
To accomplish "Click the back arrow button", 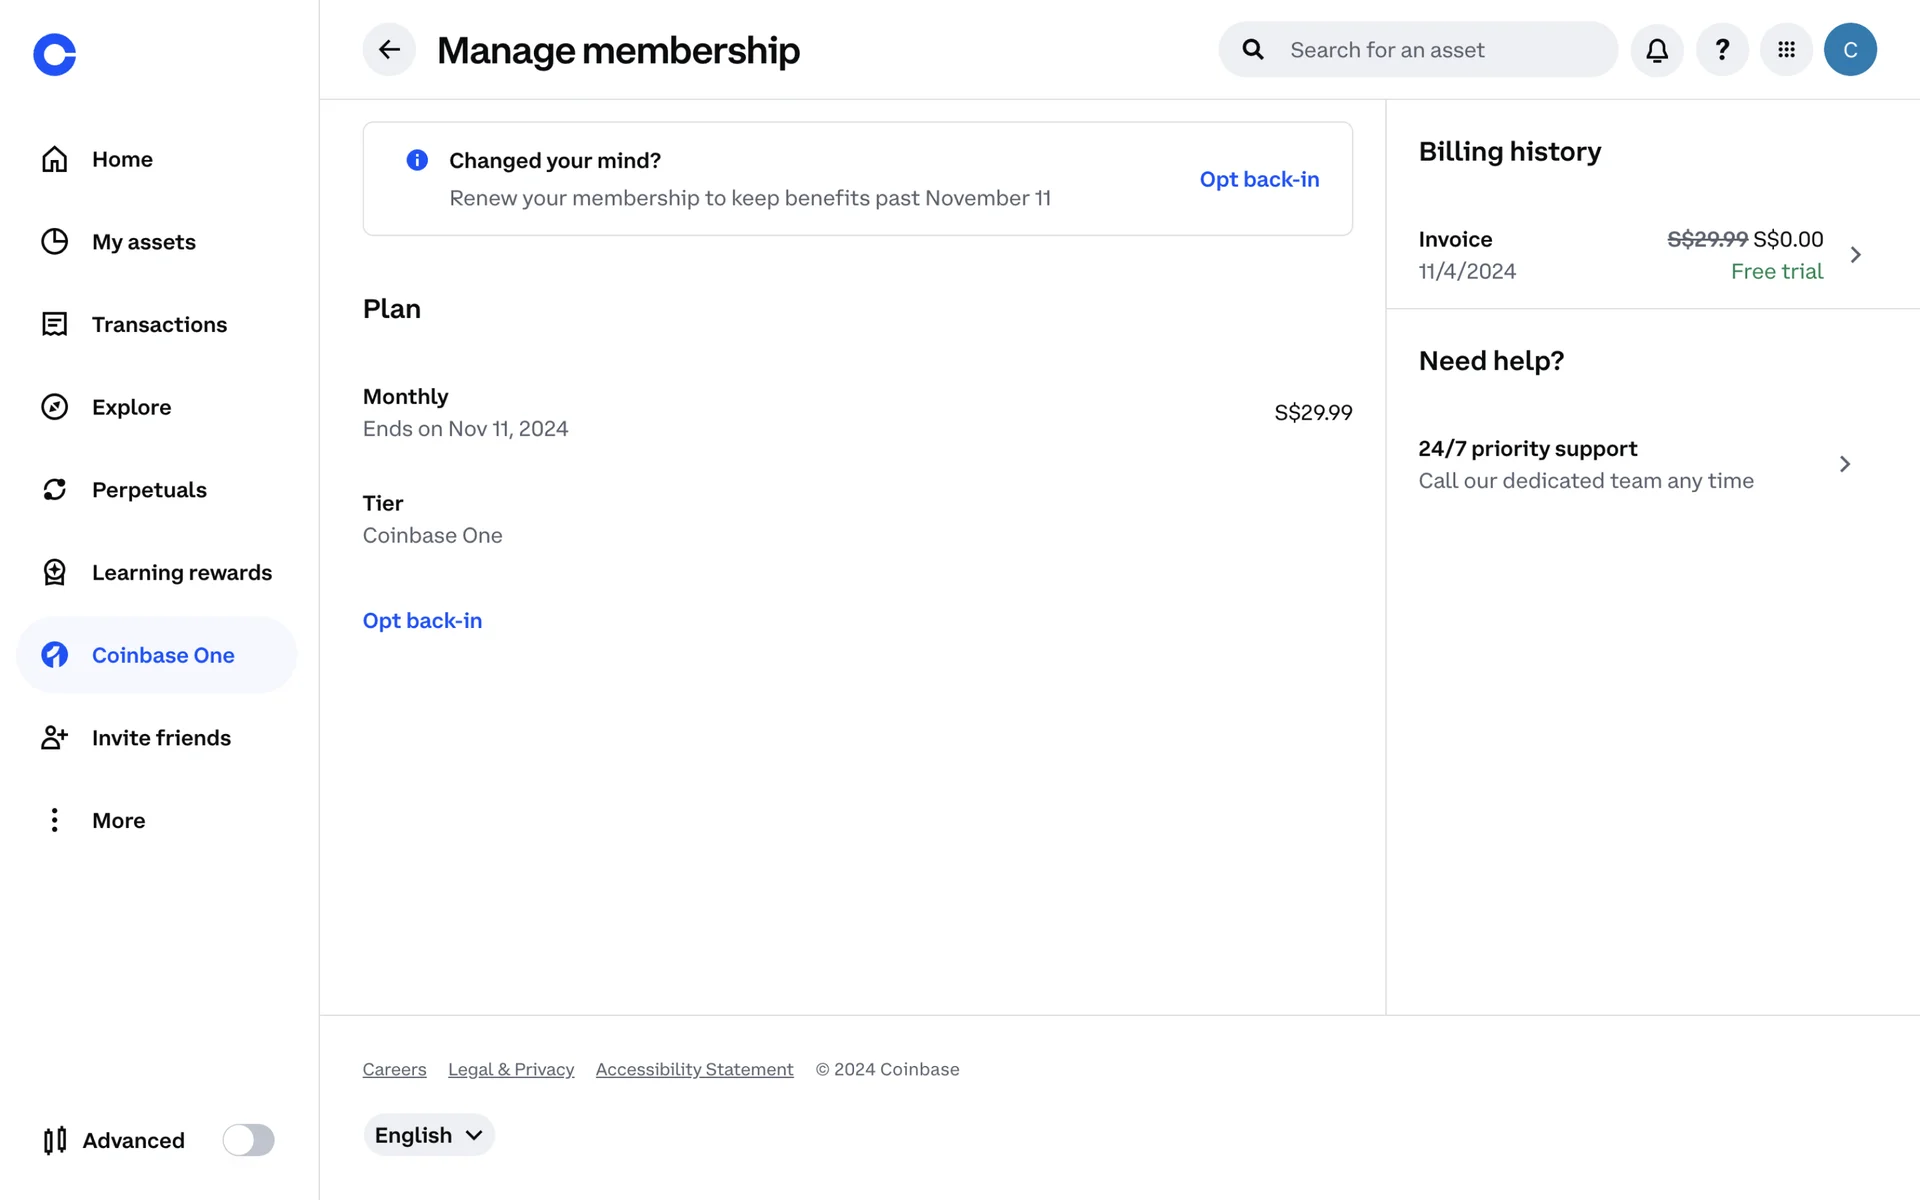I will [389, 49].
